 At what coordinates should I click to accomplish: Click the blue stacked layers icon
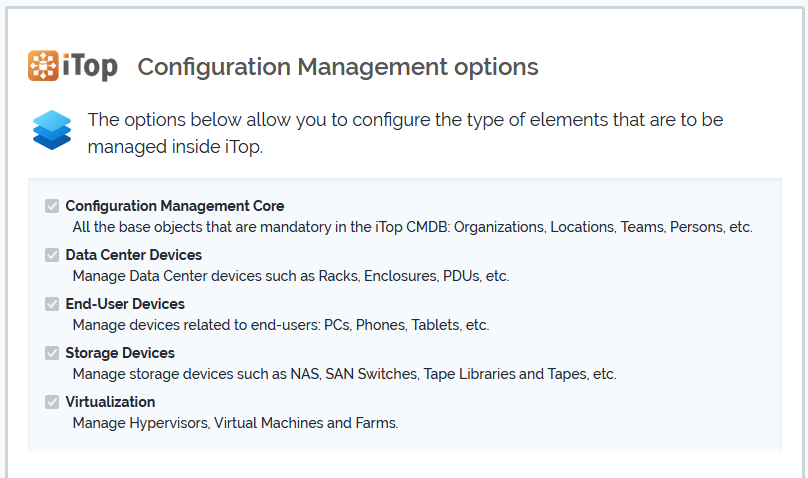[x=52, y=130]
